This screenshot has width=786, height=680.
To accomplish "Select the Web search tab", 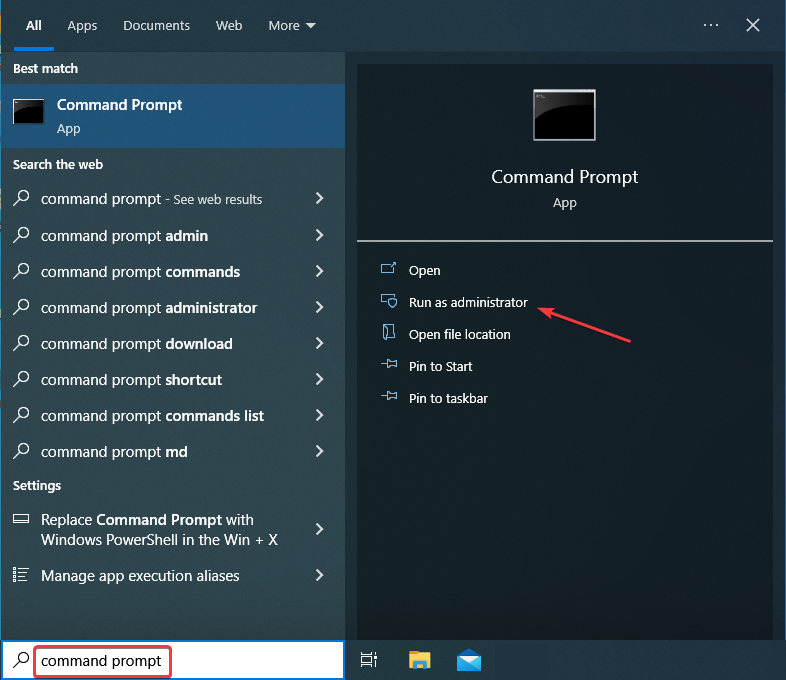I will tap(229, 25).
